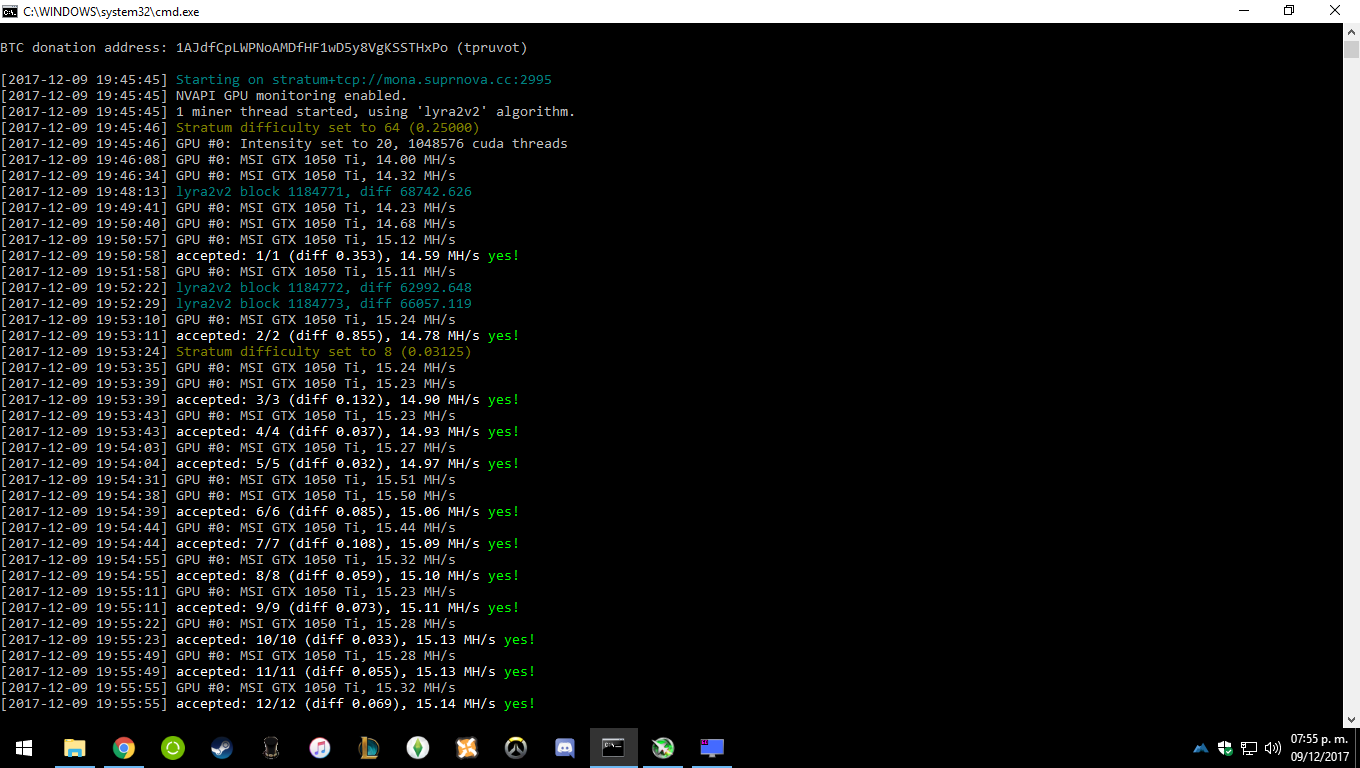Click the 'NVAPI GPU monitoring enabled.' line
Screen dimensions: 1360x768
coord(204,96)
